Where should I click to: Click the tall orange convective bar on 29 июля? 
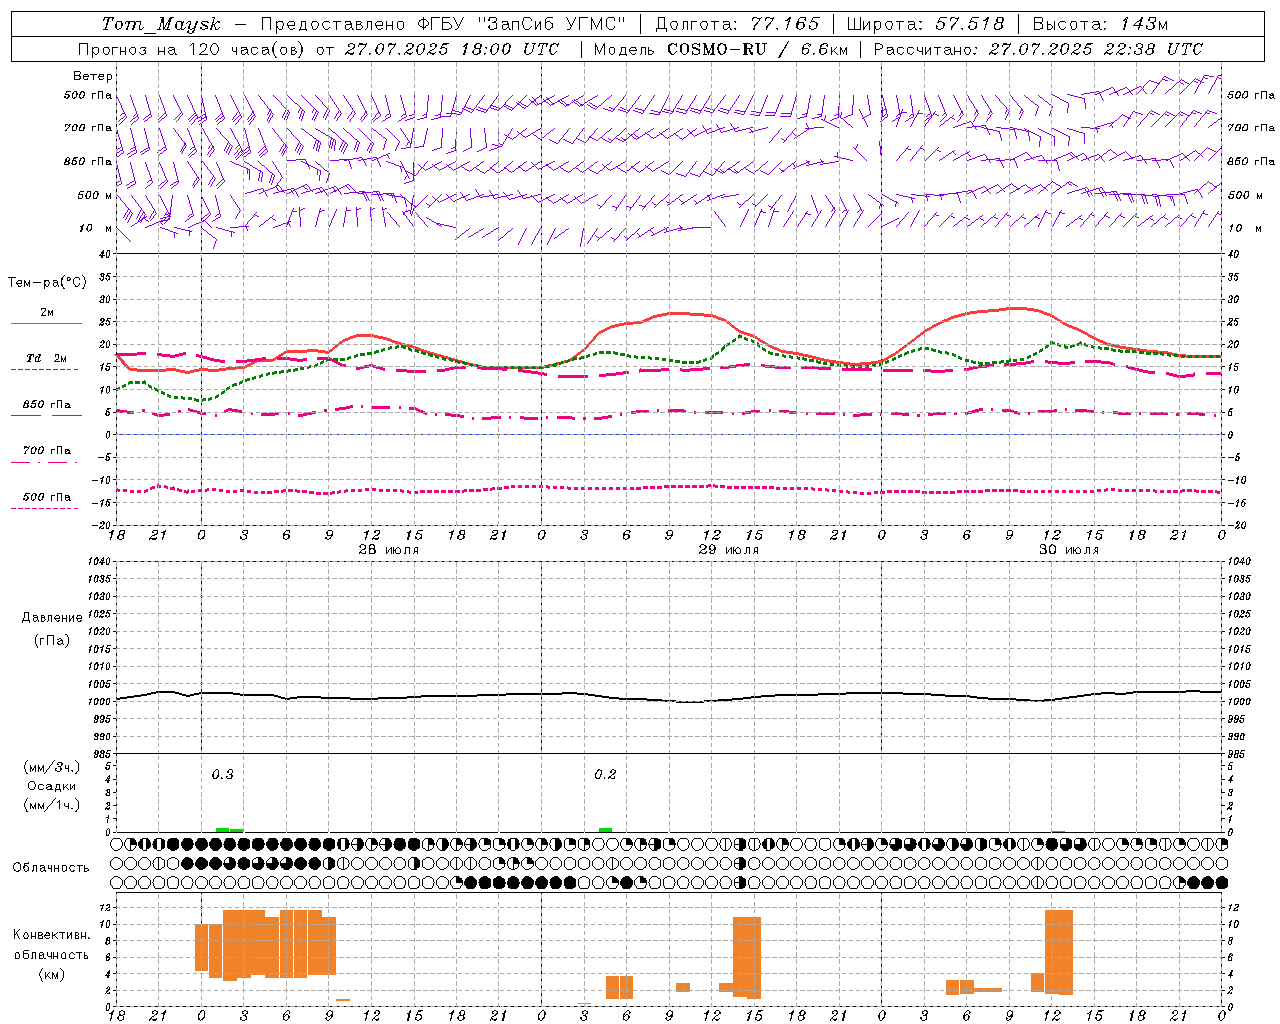pyautogui.click(x=747, y=957)
